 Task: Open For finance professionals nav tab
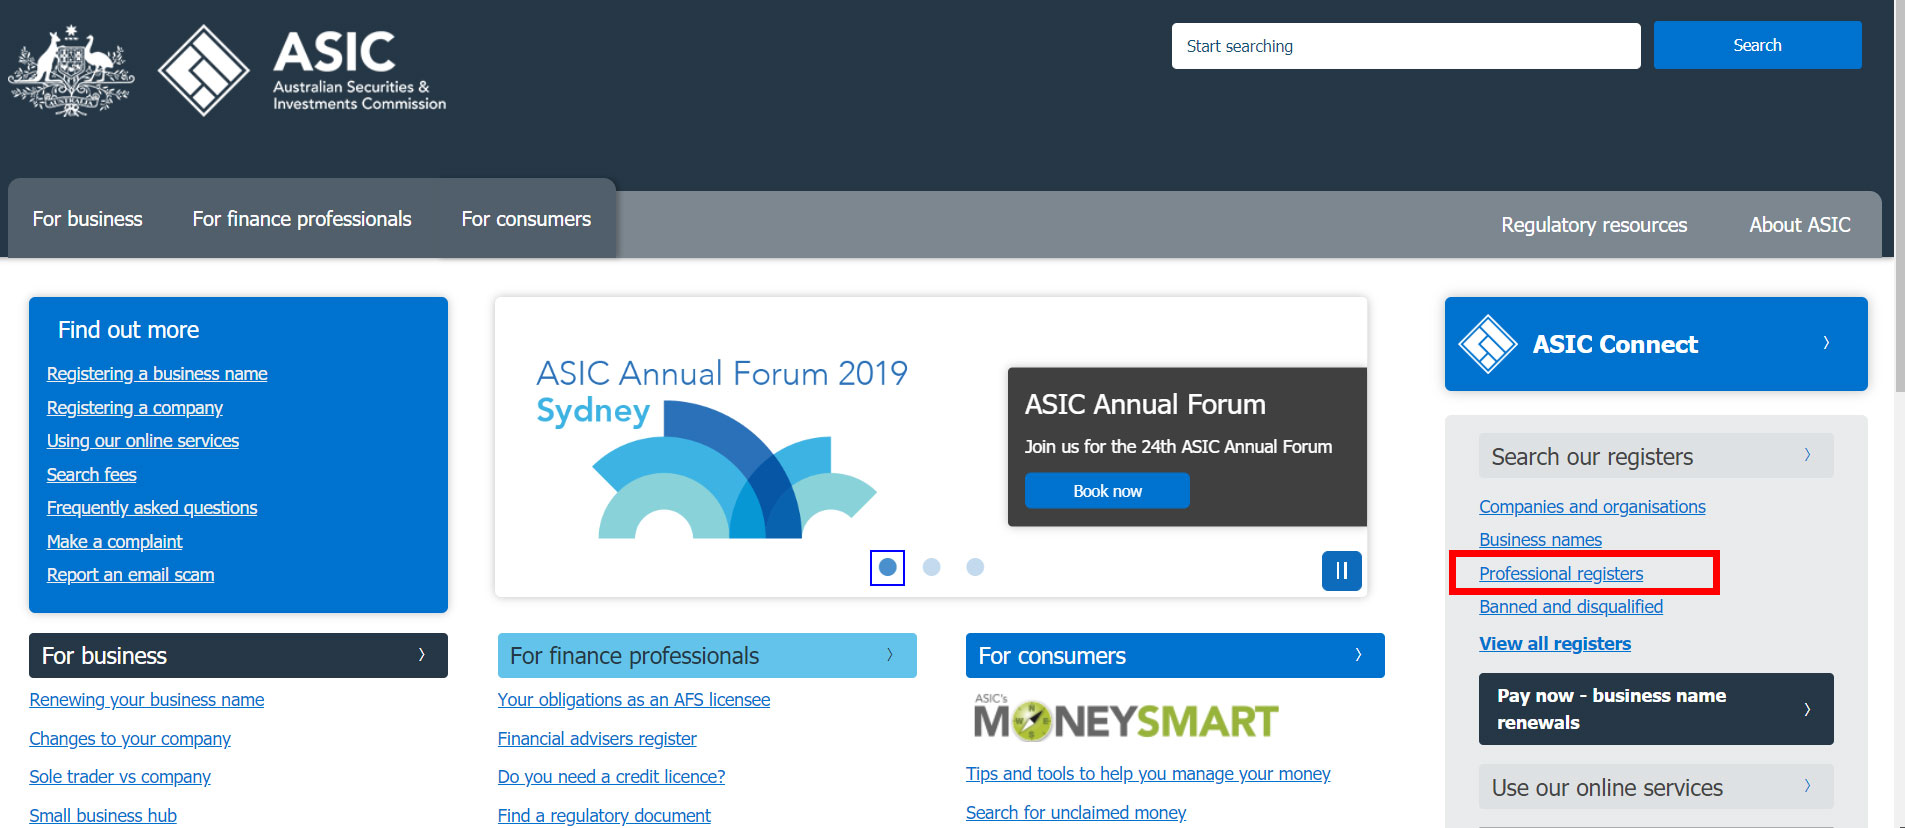click(302, 219)
